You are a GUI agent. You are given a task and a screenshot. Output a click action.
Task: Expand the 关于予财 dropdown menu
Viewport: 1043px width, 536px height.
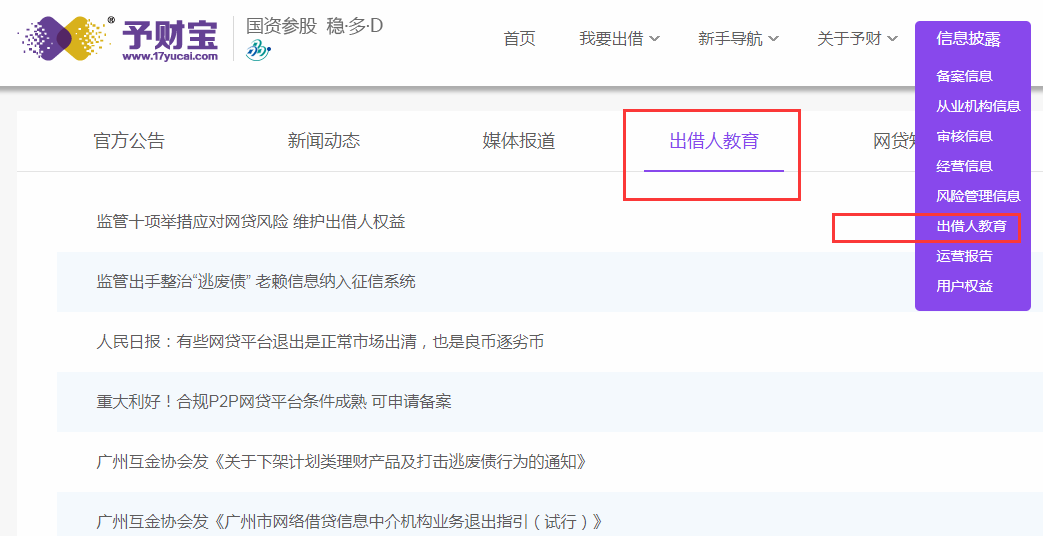(857, 39)
